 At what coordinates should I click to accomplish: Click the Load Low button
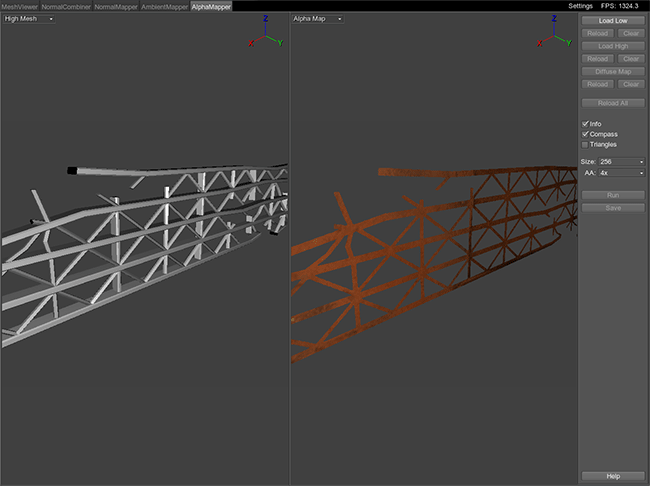coord(613,20)
